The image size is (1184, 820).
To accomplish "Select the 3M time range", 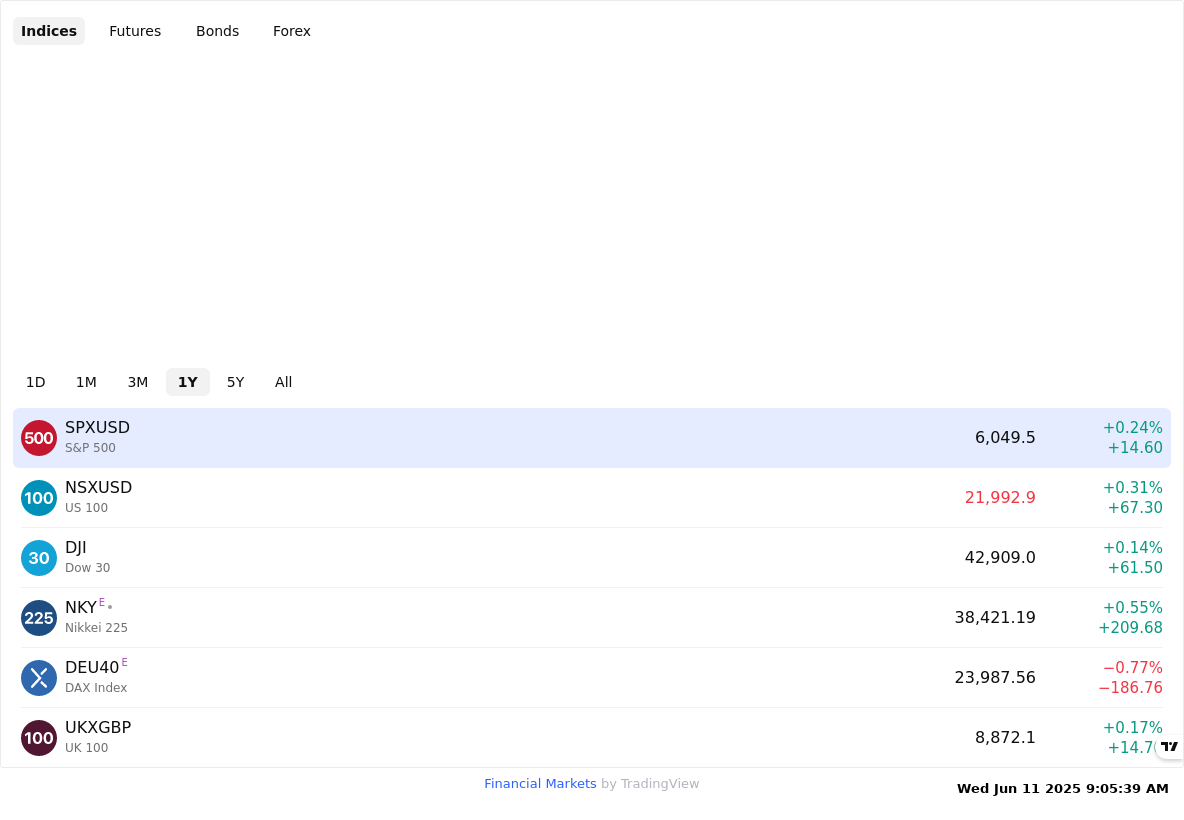I will point(137,382).
